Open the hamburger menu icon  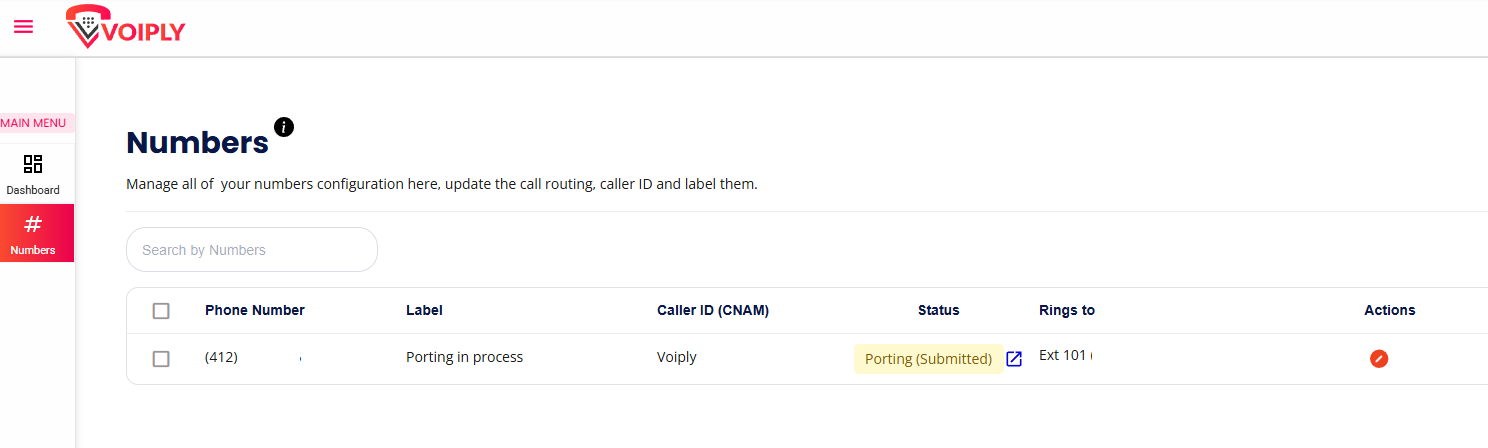pos(23,27)
